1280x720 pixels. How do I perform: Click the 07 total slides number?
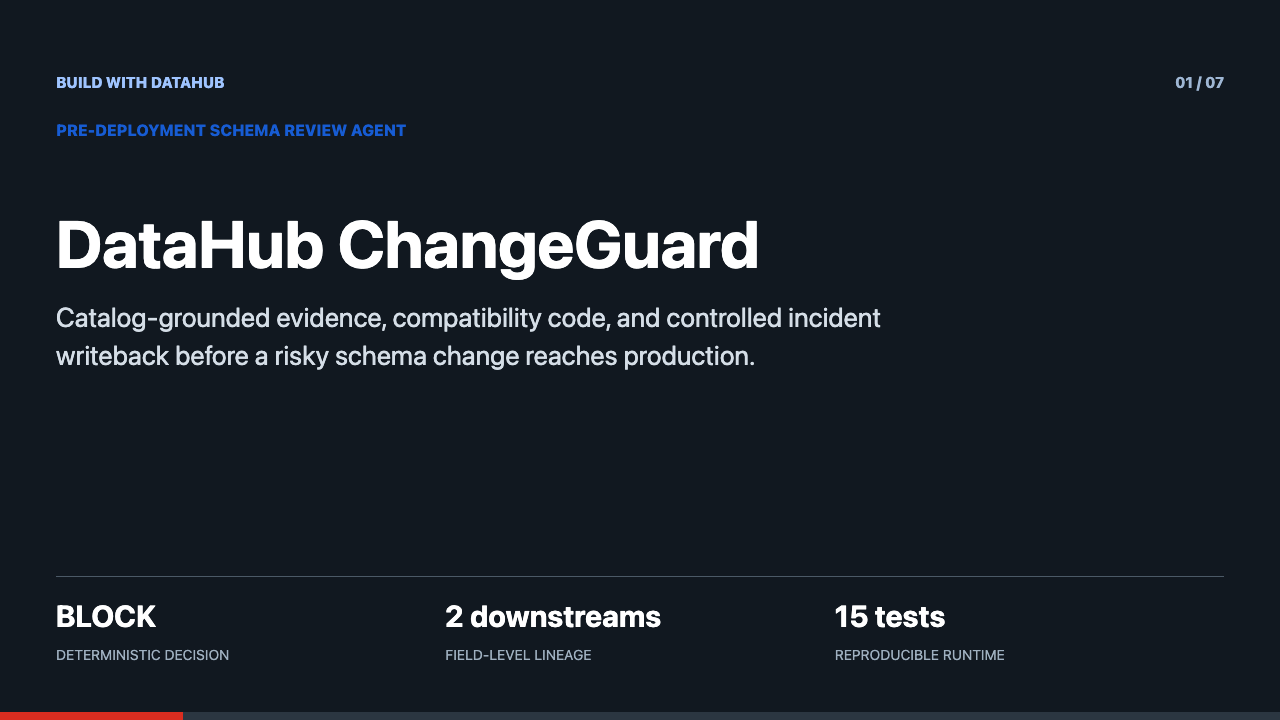coord(1214,83)
